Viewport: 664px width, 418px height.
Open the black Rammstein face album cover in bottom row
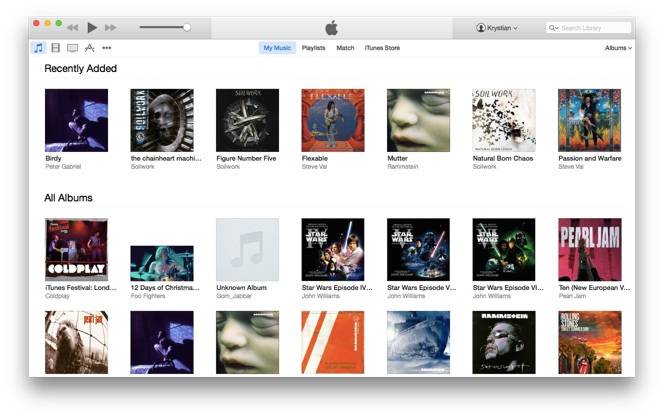[x=504, y=342]
